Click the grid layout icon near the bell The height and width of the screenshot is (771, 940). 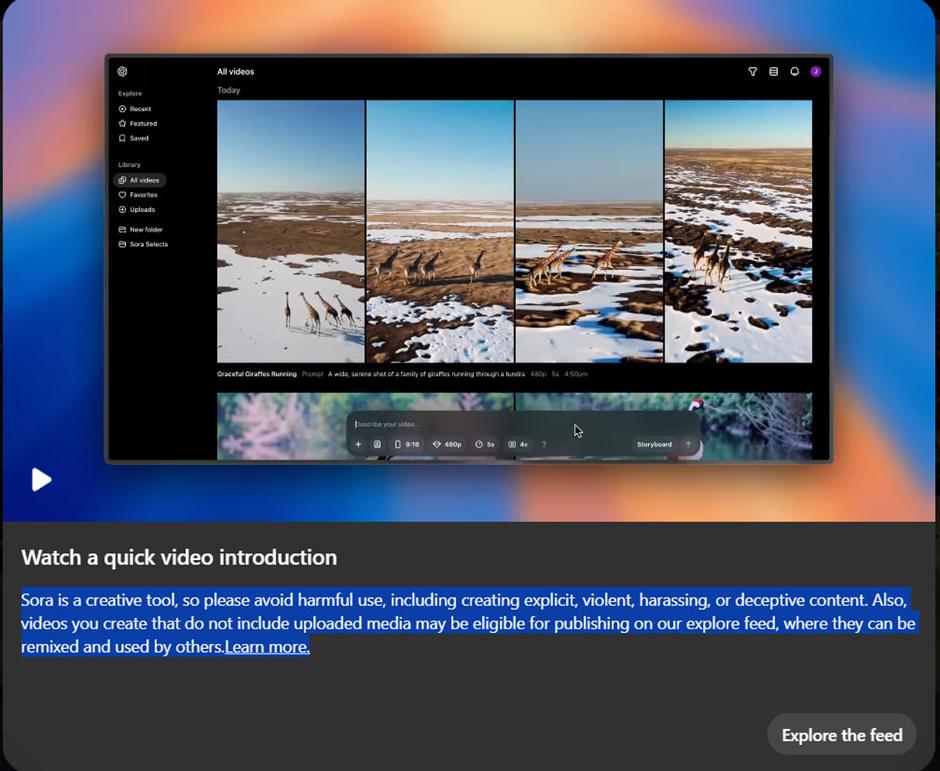point(773,72)
